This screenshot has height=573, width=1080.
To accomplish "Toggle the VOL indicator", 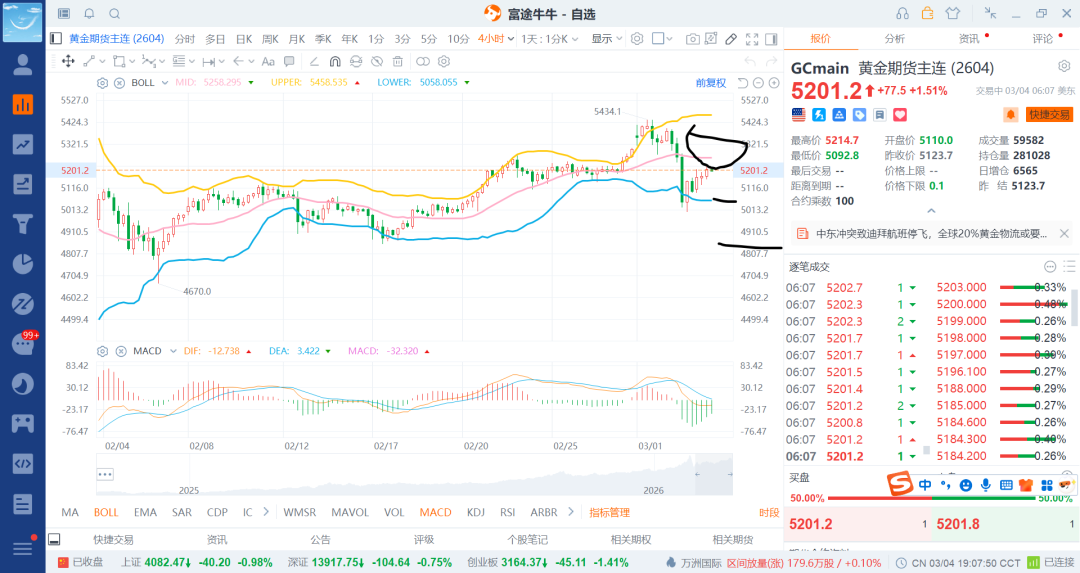I will 394,512.
